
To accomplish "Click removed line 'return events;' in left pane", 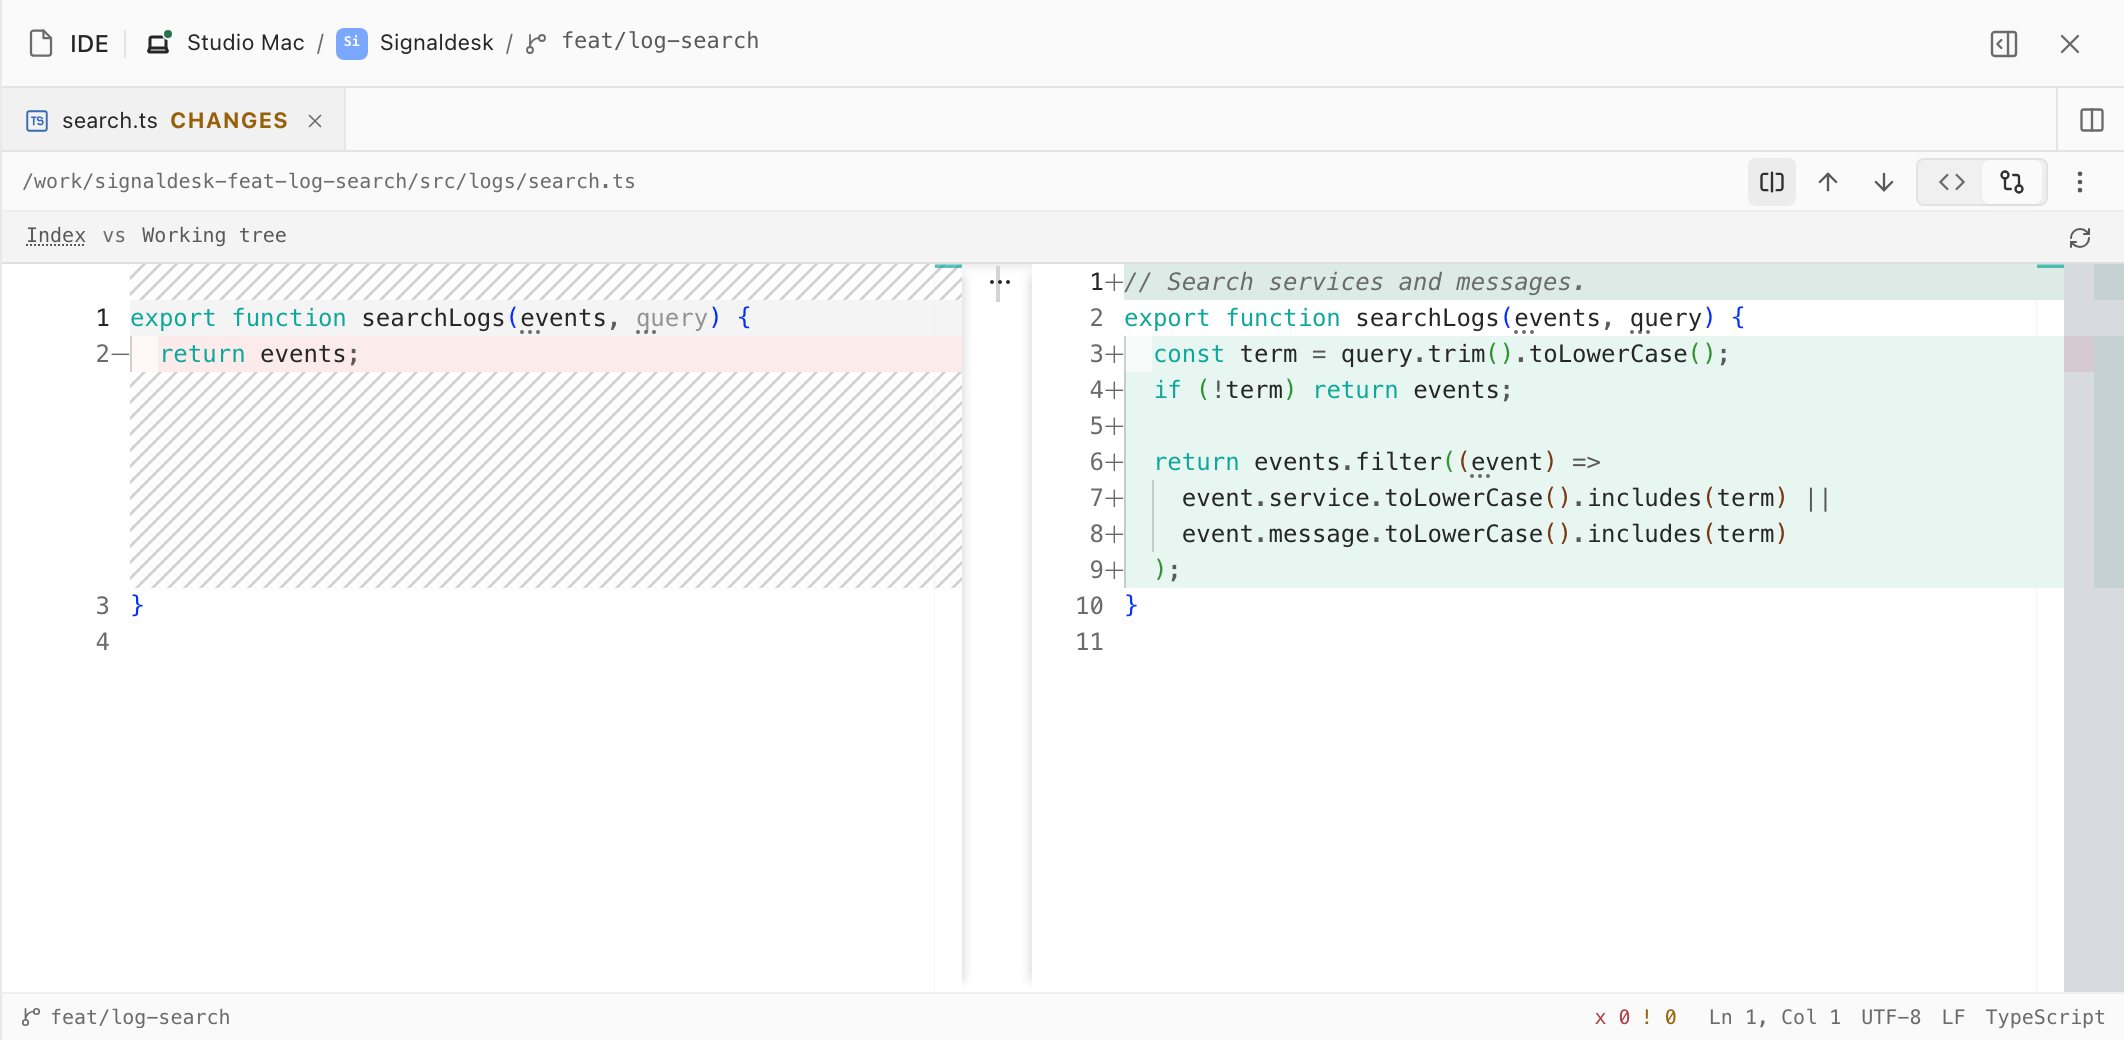I will [546, 354].
